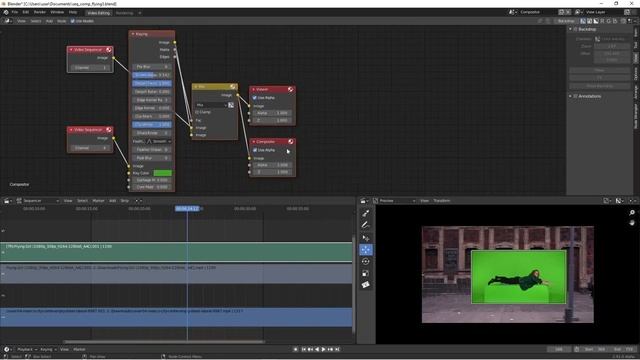Open the Window menu
The height and width of the screenshot is (360, 640).
point(57,12)
